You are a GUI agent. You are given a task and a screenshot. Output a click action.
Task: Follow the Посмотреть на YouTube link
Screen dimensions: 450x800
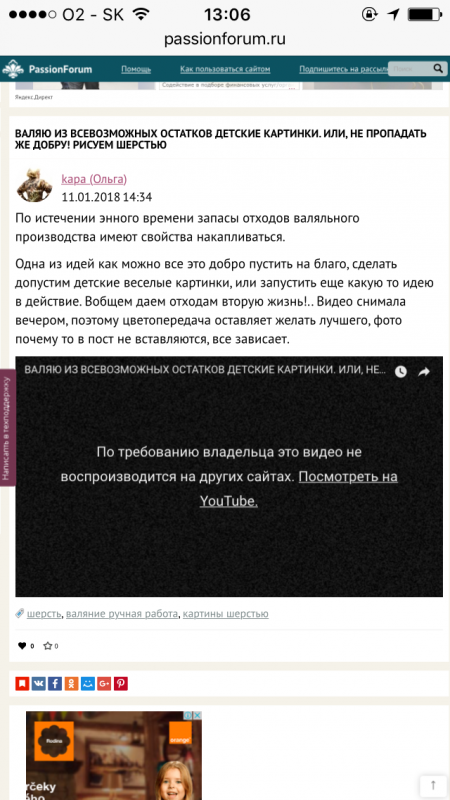pyautogui.click(x=298, y=489)
